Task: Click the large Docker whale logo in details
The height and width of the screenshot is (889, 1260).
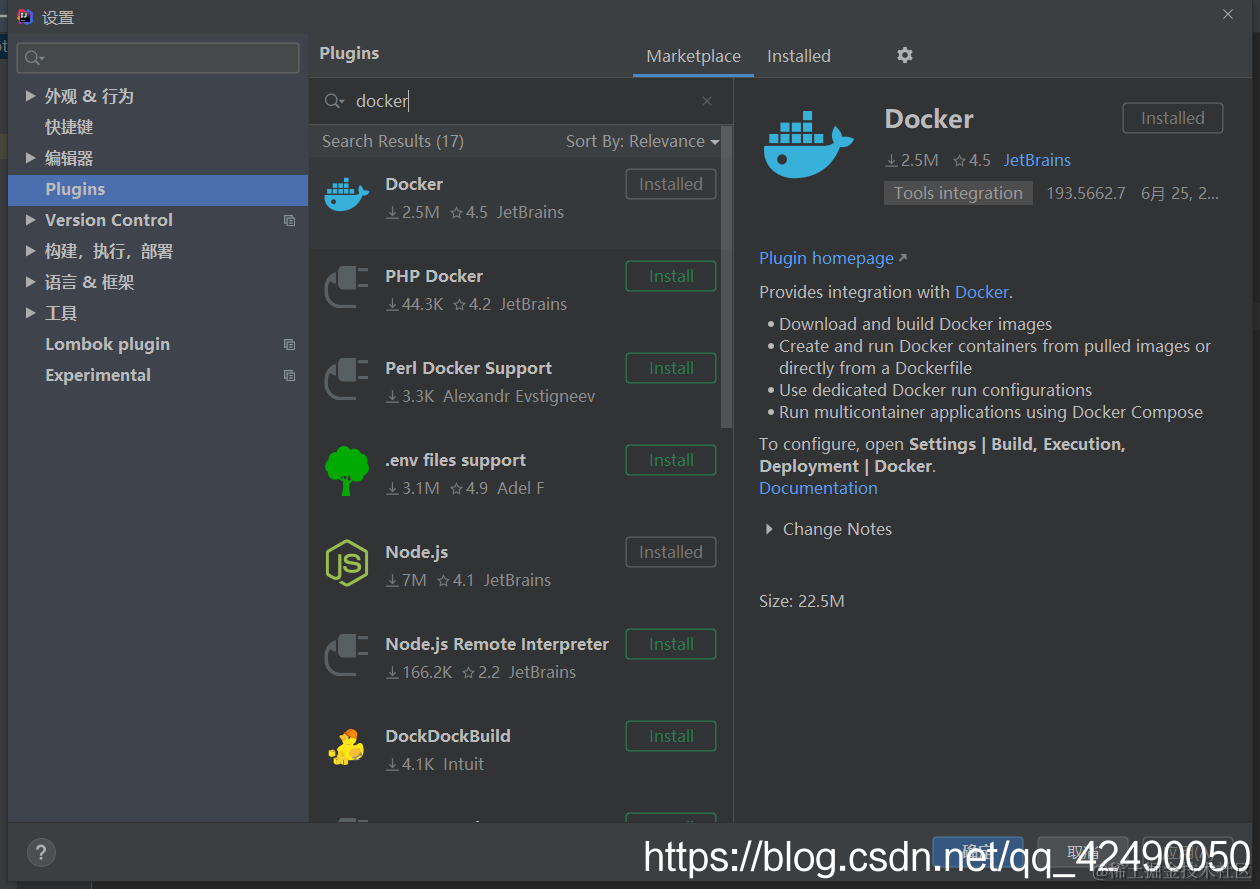Action: pos(808,145)
